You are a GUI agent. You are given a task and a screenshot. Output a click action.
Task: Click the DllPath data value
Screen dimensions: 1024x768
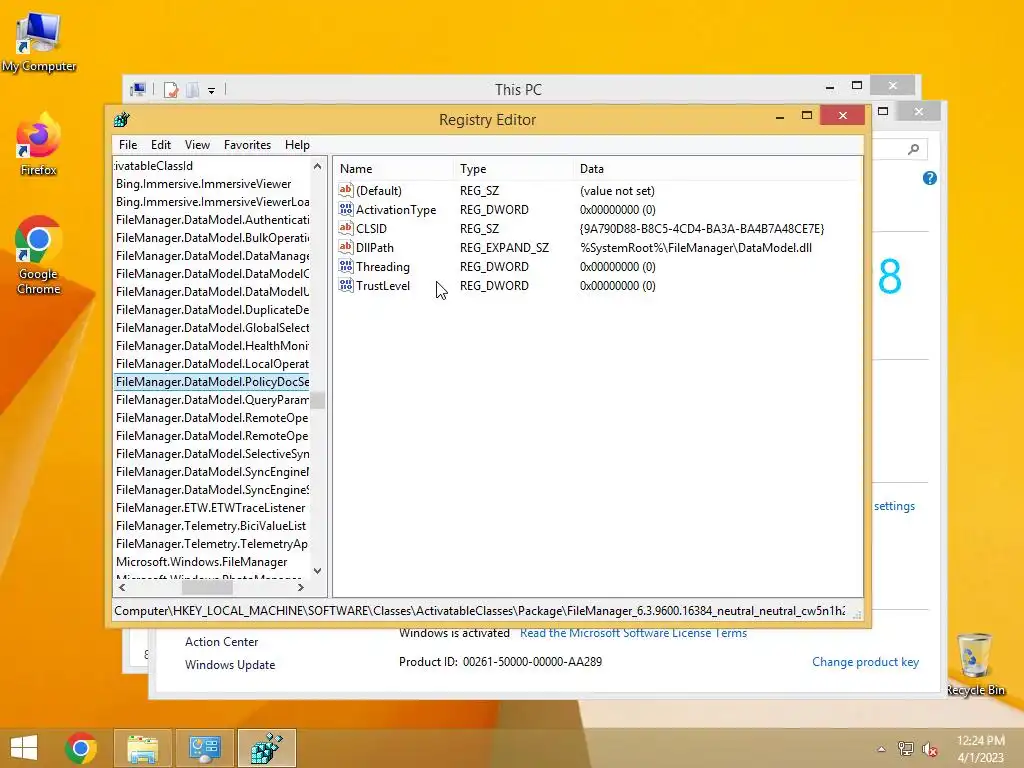click(x=696, y=248)
